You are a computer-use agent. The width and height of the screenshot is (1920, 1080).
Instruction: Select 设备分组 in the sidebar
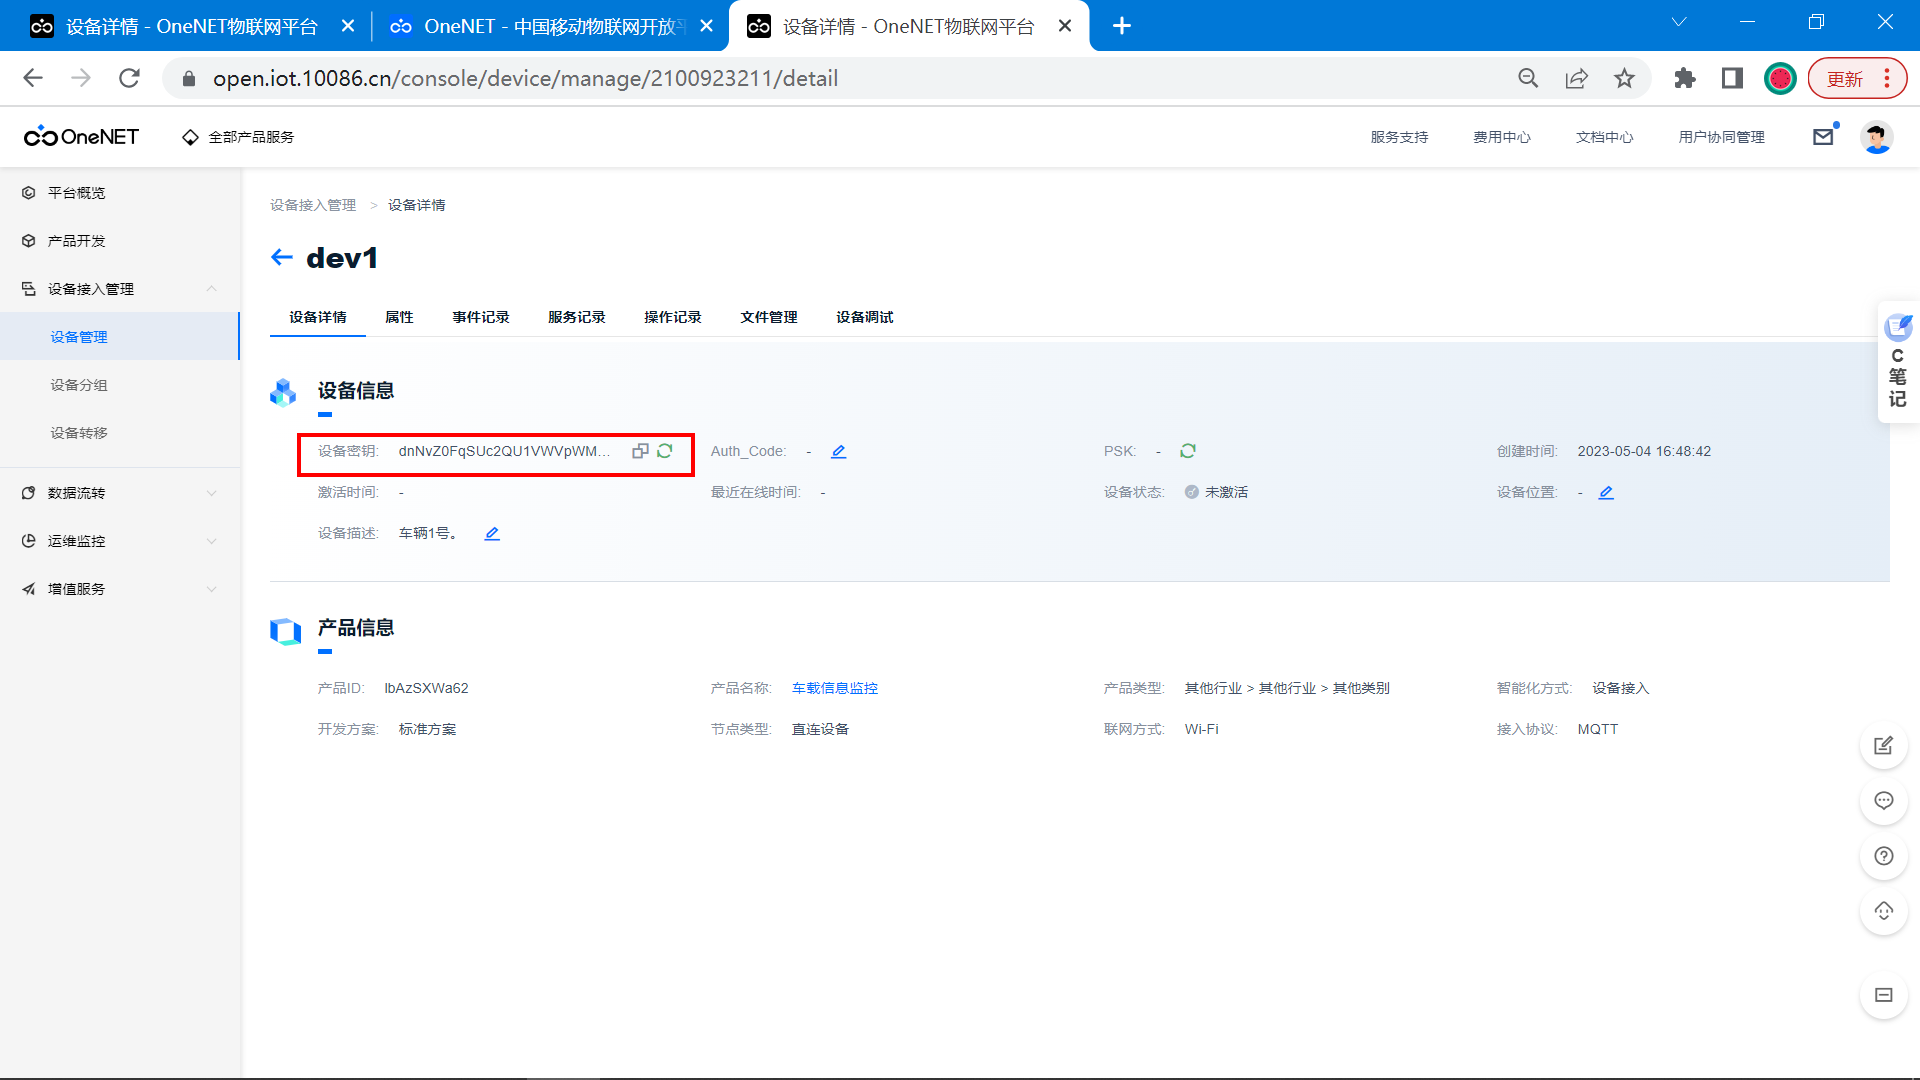coord(79,385)
